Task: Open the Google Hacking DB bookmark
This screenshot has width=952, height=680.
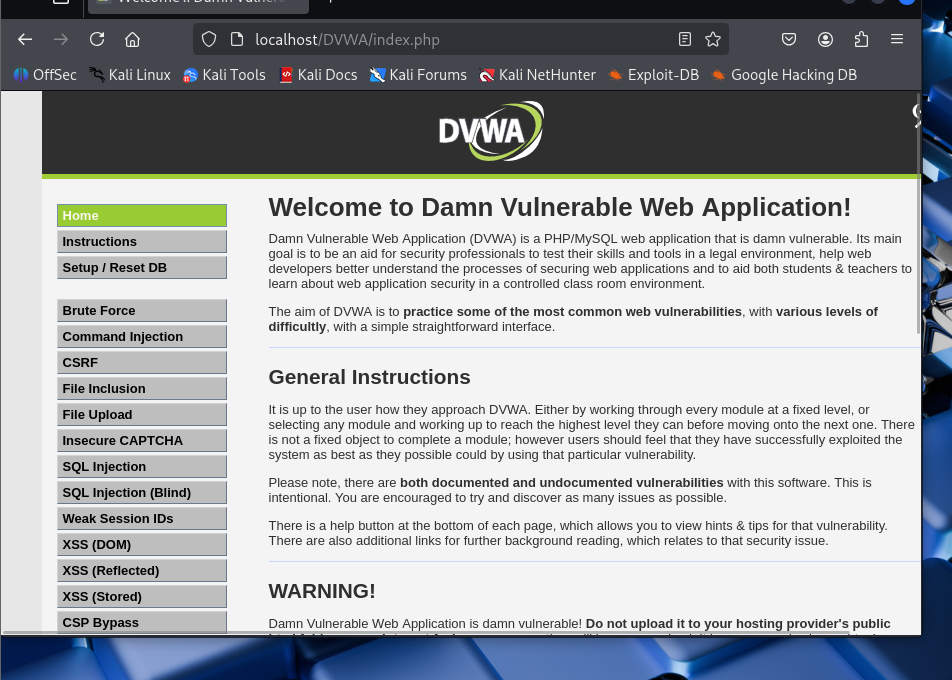Action: (x=784, y=75)
